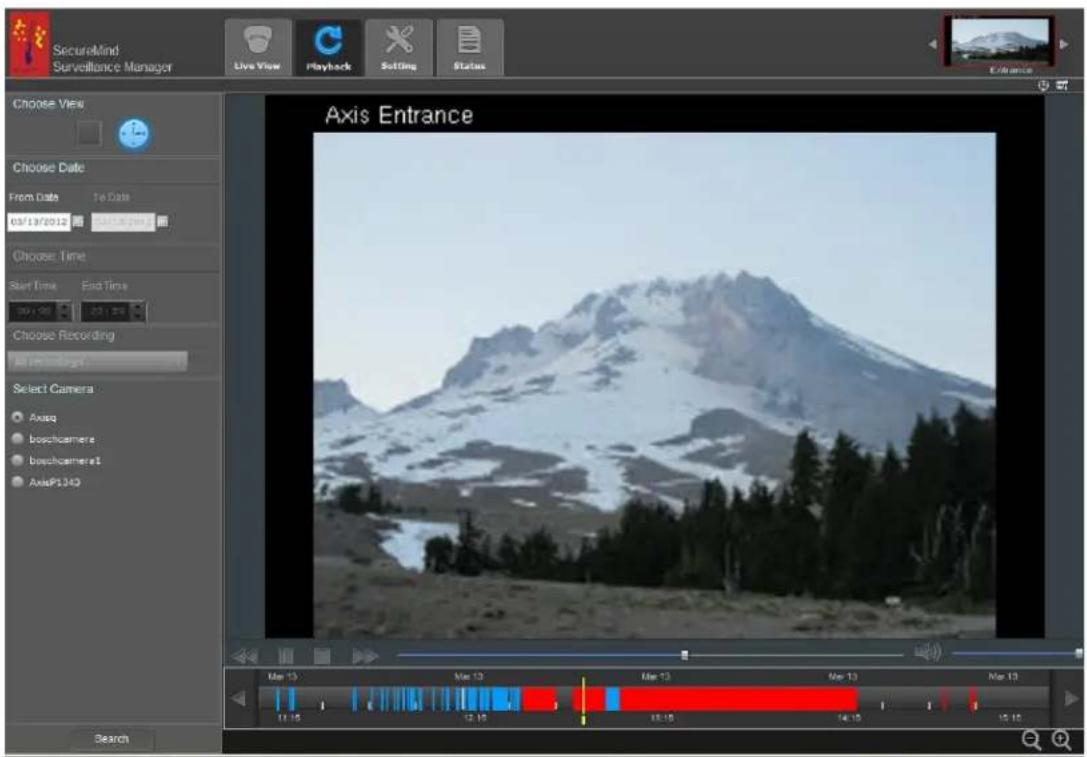Image resolution: width=1087 pixels, height=757 pixels.
Task: Open the Status tab
Action: tap(469, 47)
